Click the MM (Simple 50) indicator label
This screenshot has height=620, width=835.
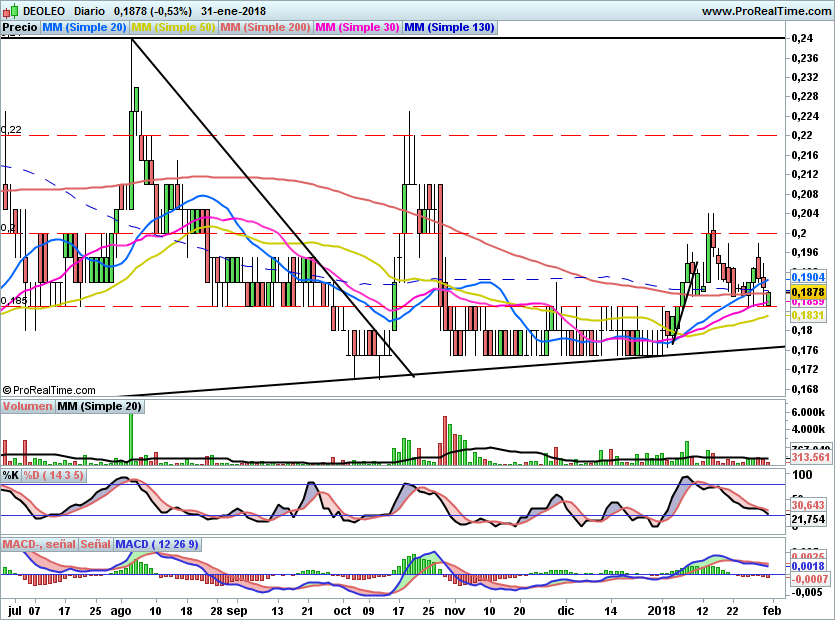click(x=173, y=28)
